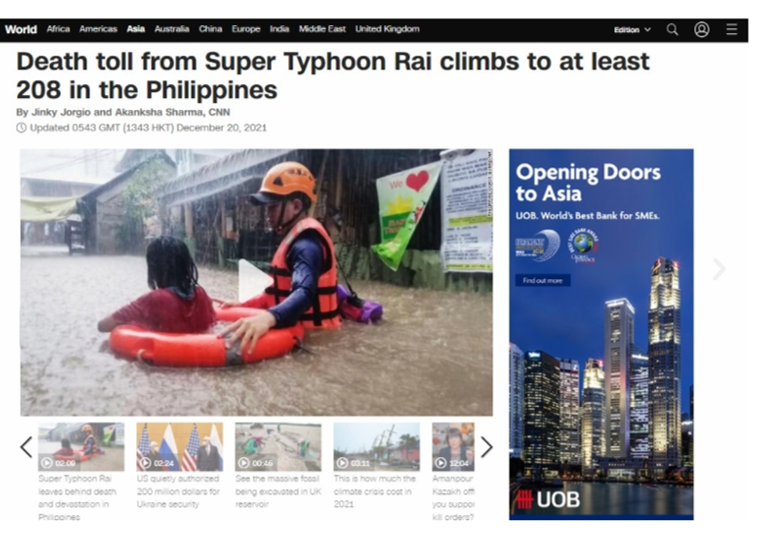Click the Find out more ad button
The height and width of the screenshot is (535, 758).
(543, 280)
